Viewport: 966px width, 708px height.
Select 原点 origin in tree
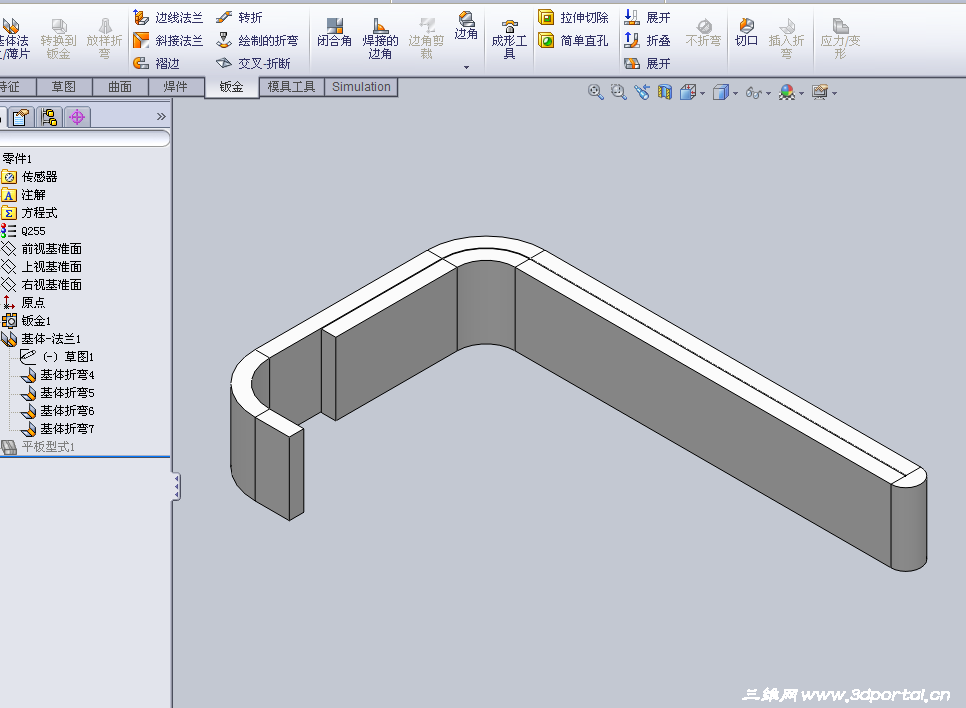tap(23, 303)
